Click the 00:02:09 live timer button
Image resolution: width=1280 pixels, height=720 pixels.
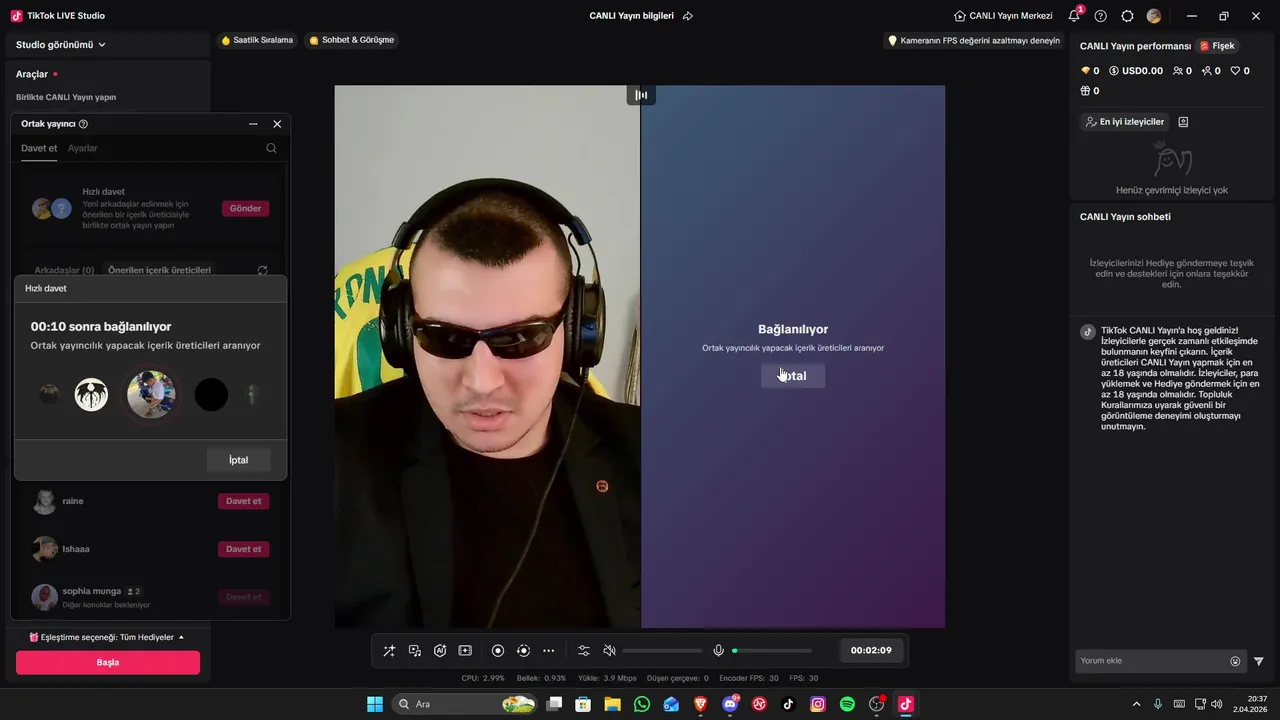pyautogui.click(x=871, y=650)
